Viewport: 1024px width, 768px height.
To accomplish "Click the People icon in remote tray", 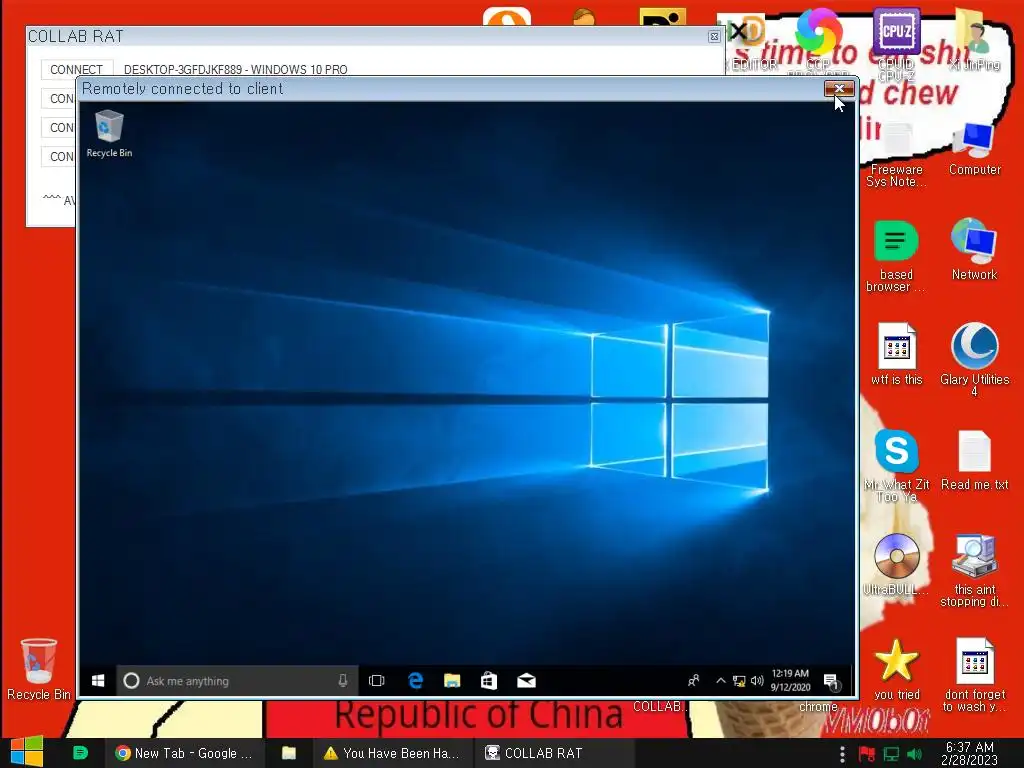I will (x=694, y=681).
